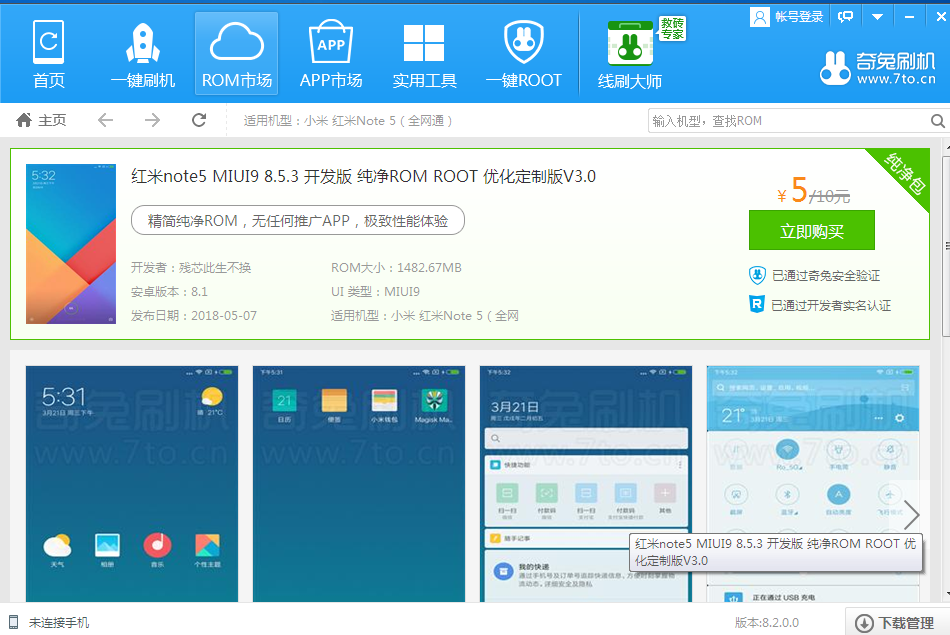Click the scrollbar down arrow

point(946,595)
